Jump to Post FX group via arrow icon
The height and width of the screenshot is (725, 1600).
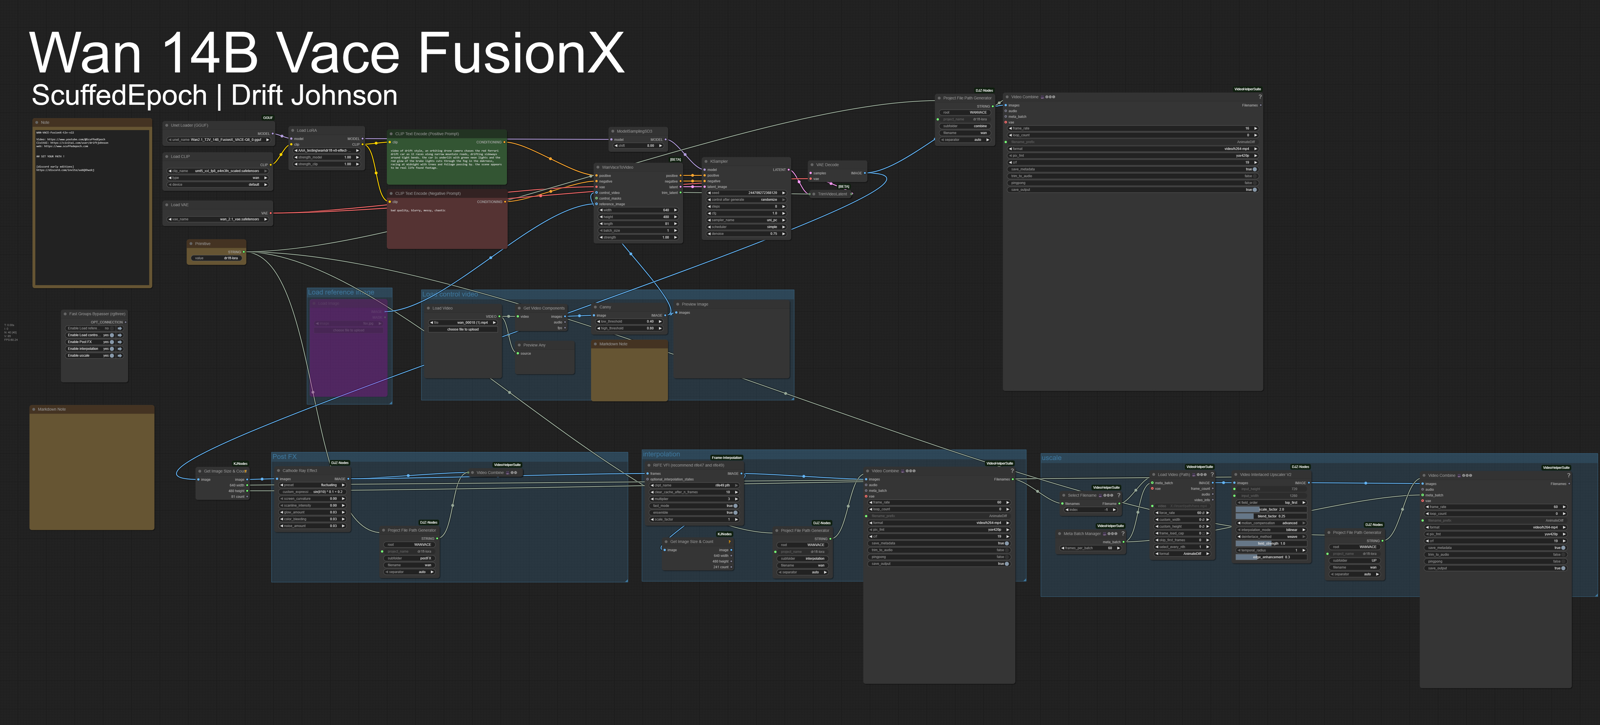pos(120,342)
